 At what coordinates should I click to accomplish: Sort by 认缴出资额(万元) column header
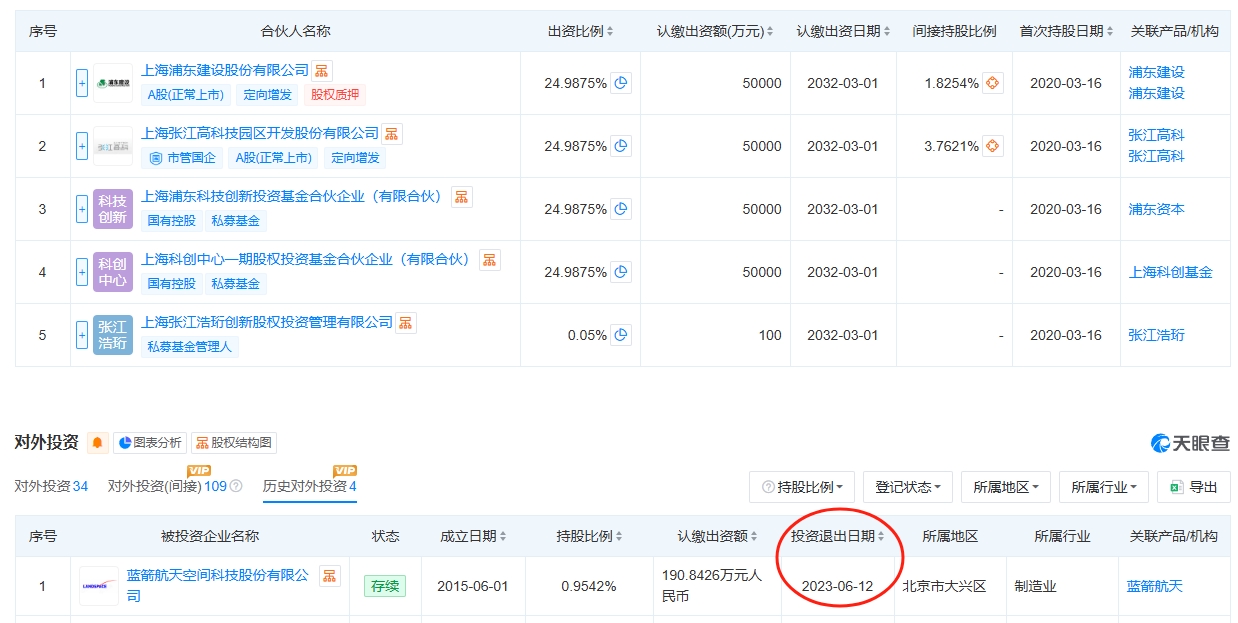click(x=715, y=31)
